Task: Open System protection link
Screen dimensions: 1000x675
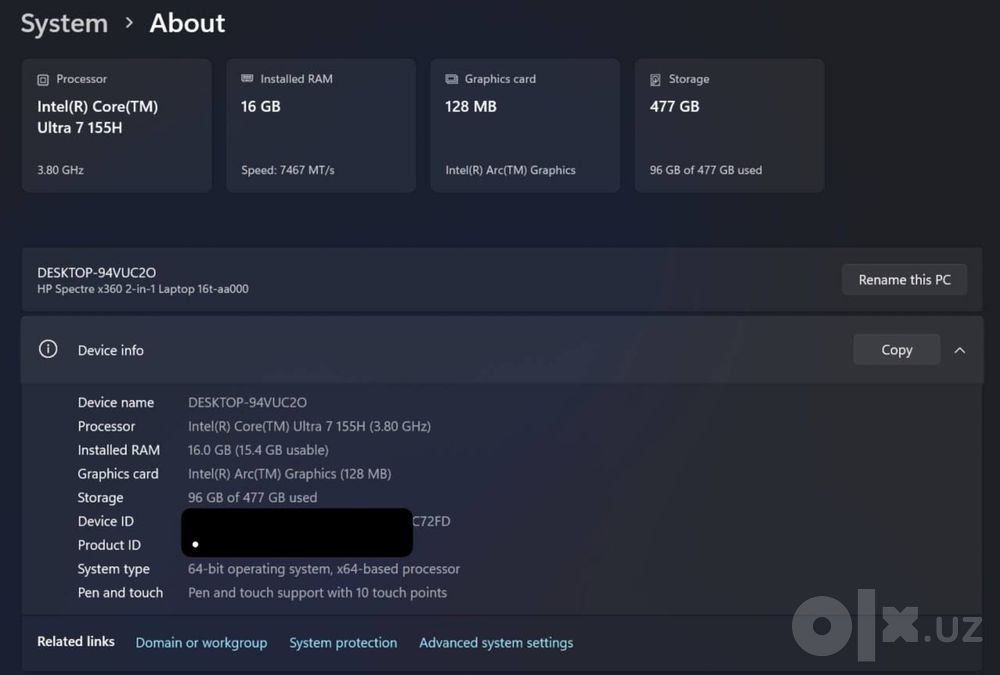Action: coord(343,642)
